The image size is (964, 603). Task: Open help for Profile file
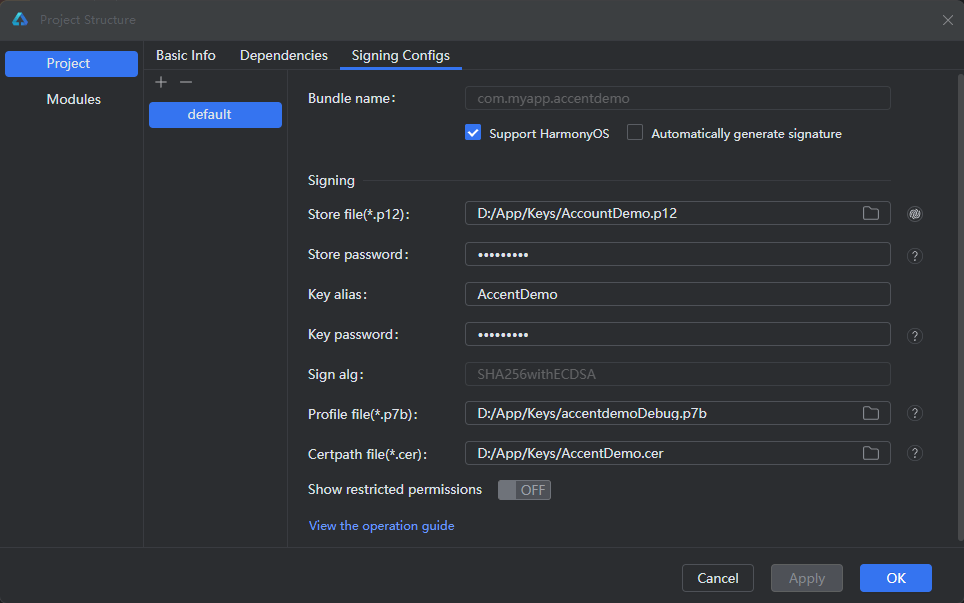pos(914,413)
